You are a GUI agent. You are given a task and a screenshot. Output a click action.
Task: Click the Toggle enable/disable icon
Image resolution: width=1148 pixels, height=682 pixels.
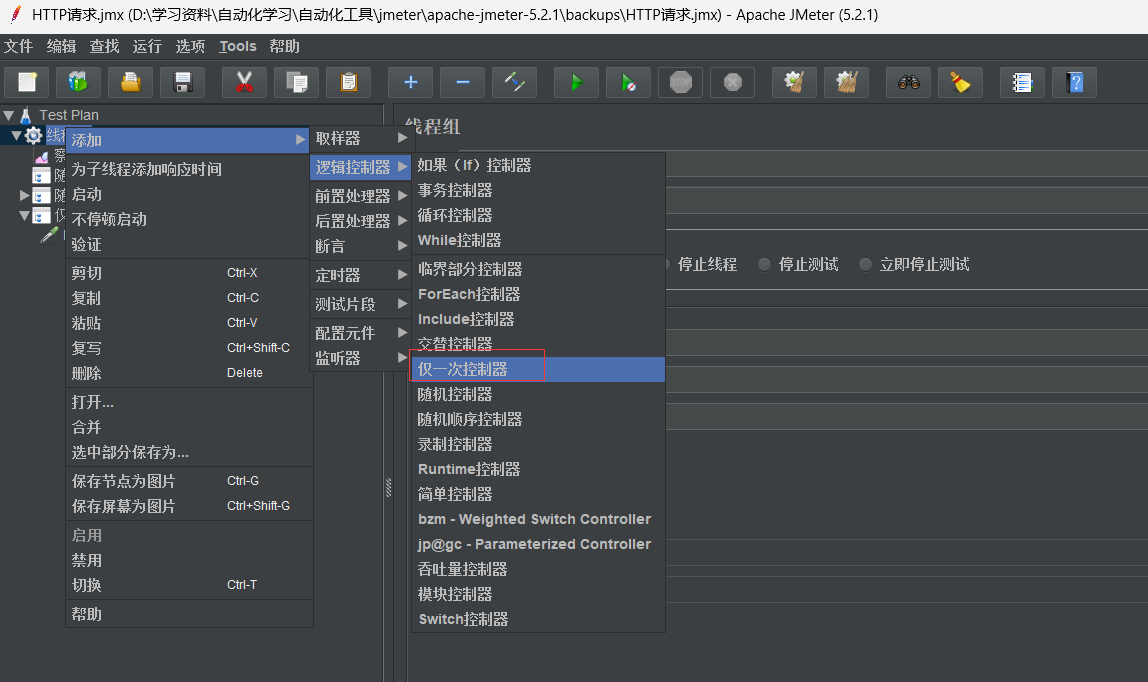[x=515, y=82]
